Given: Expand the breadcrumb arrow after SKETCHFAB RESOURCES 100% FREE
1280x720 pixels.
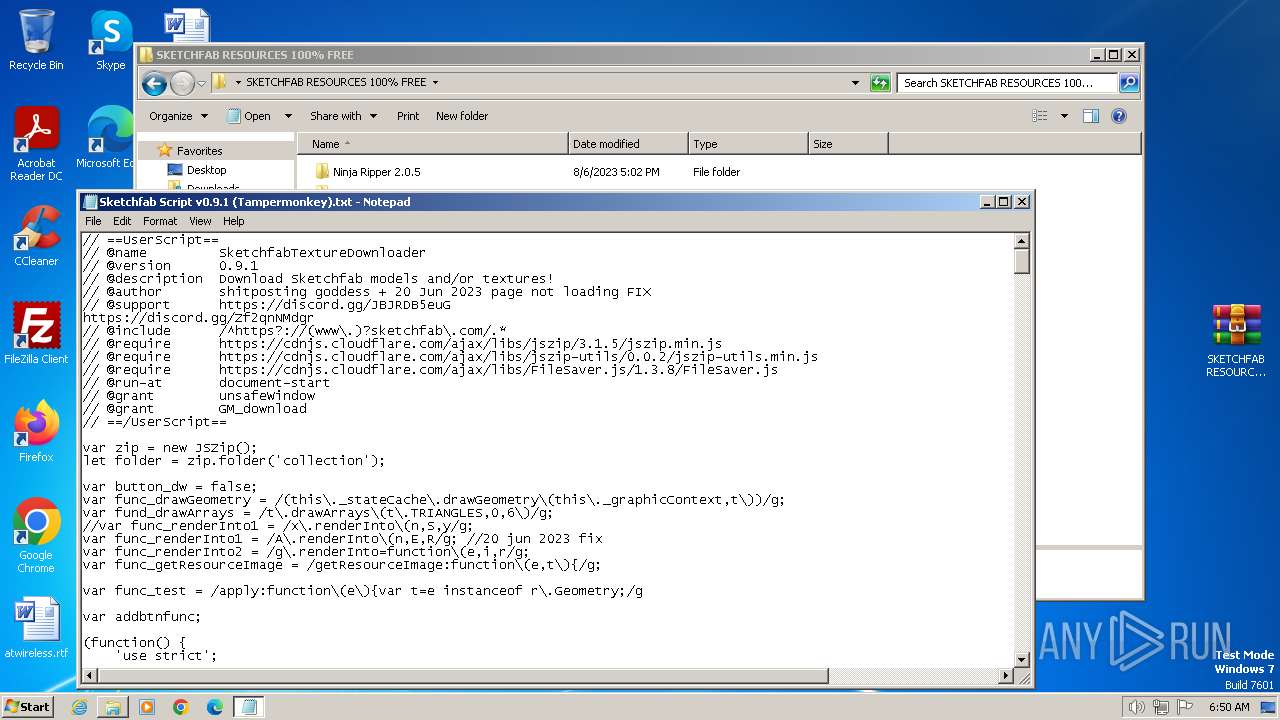Looking at the screenshot, I should [x=435, y=83].
